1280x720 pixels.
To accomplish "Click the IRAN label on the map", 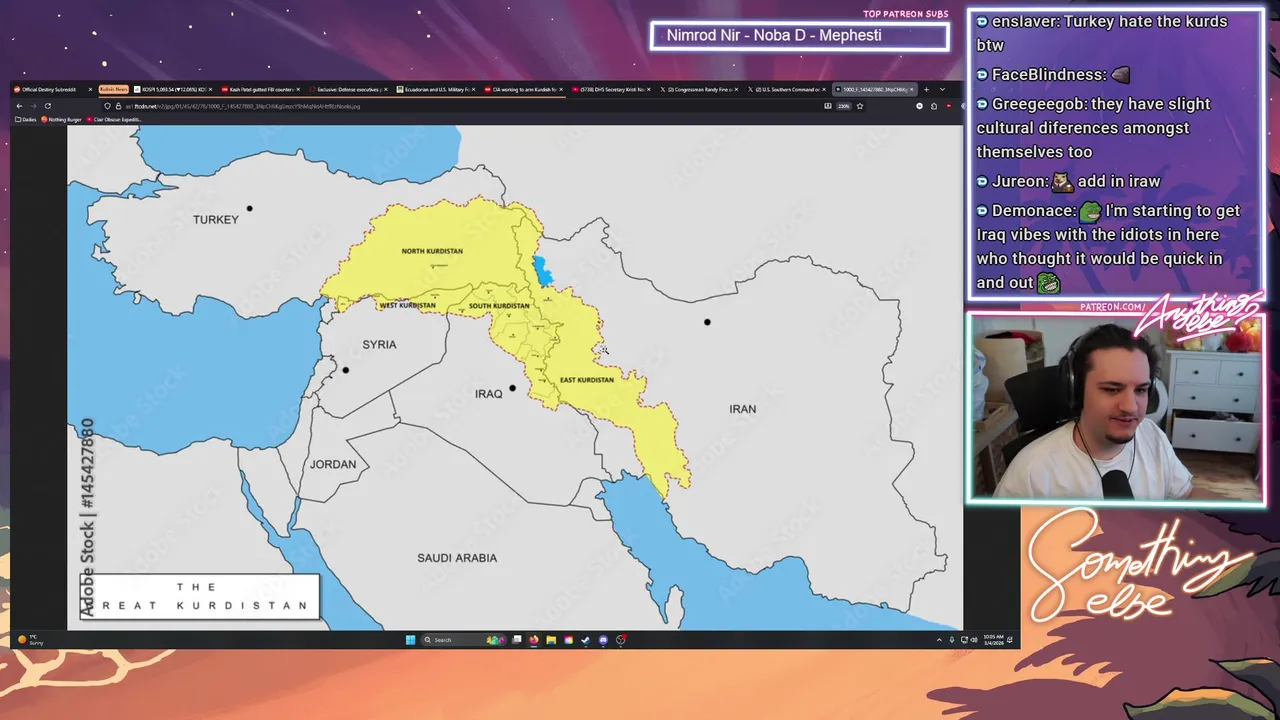I will pos(743,409).
